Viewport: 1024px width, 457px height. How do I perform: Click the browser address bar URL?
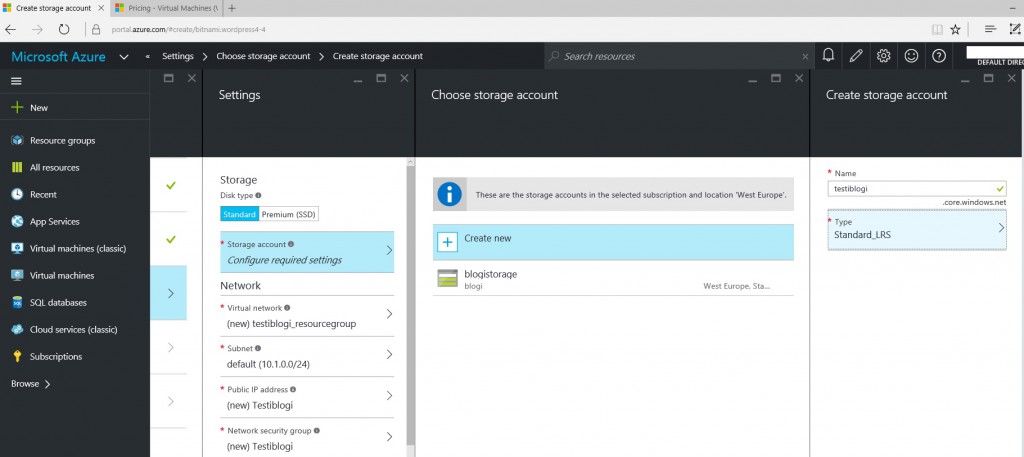click(188, 29)
